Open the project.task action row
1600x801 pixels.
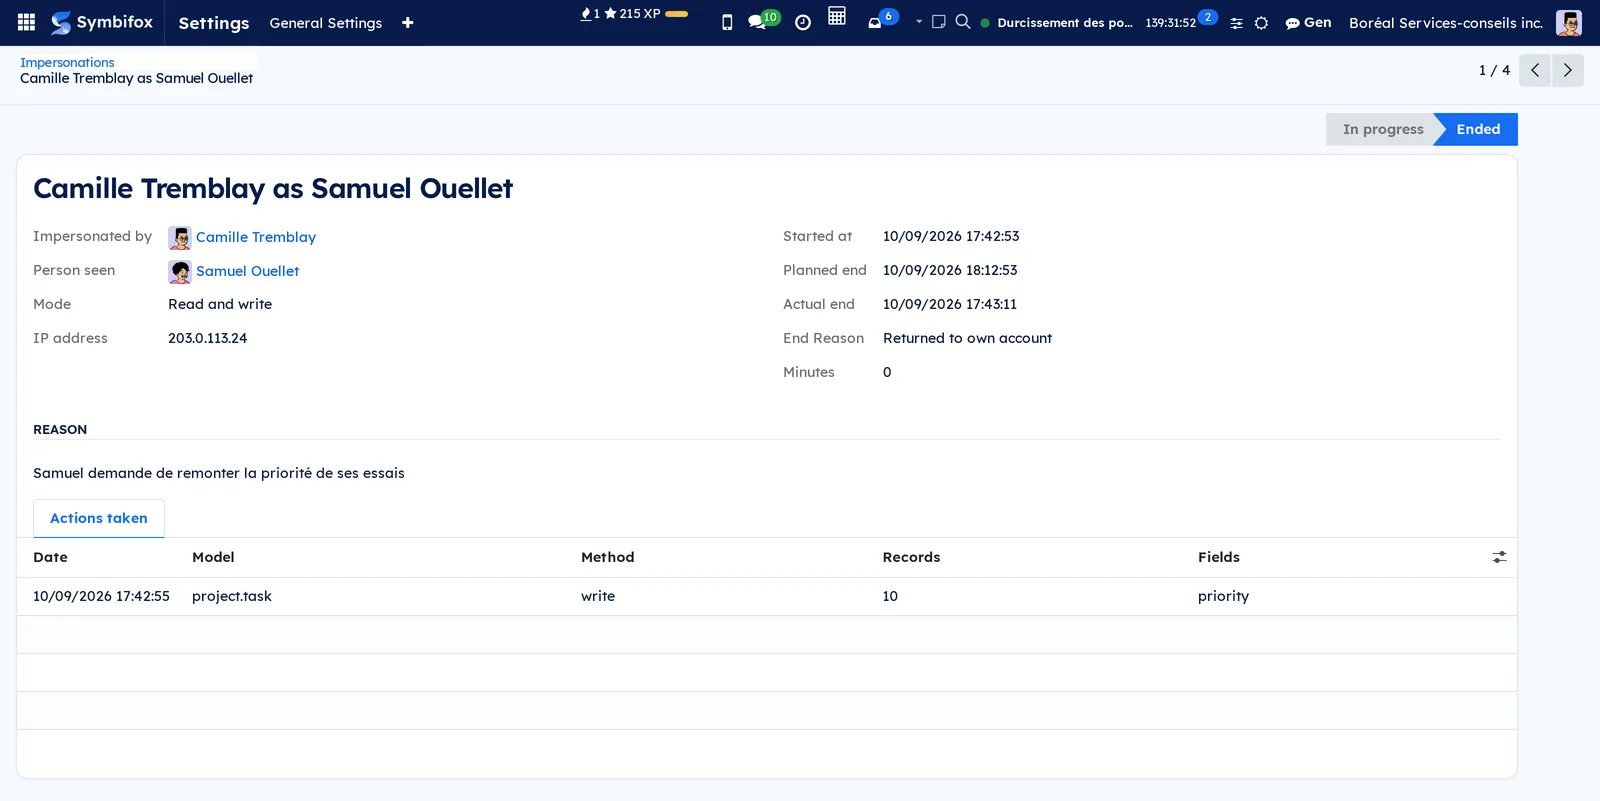766,596
